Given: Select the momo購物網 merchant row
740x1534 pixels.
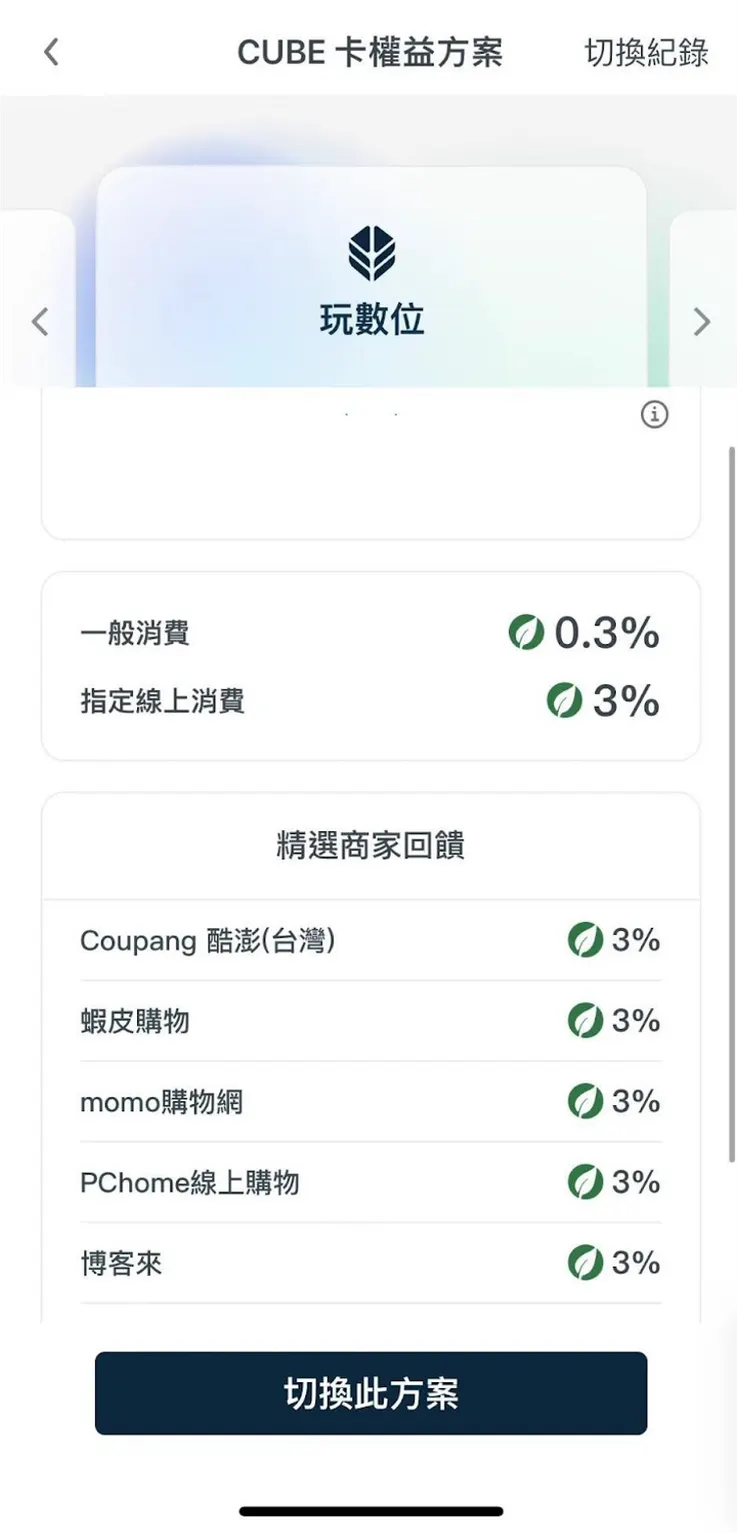Looking at the screenshot, I should pos(370,1101).
